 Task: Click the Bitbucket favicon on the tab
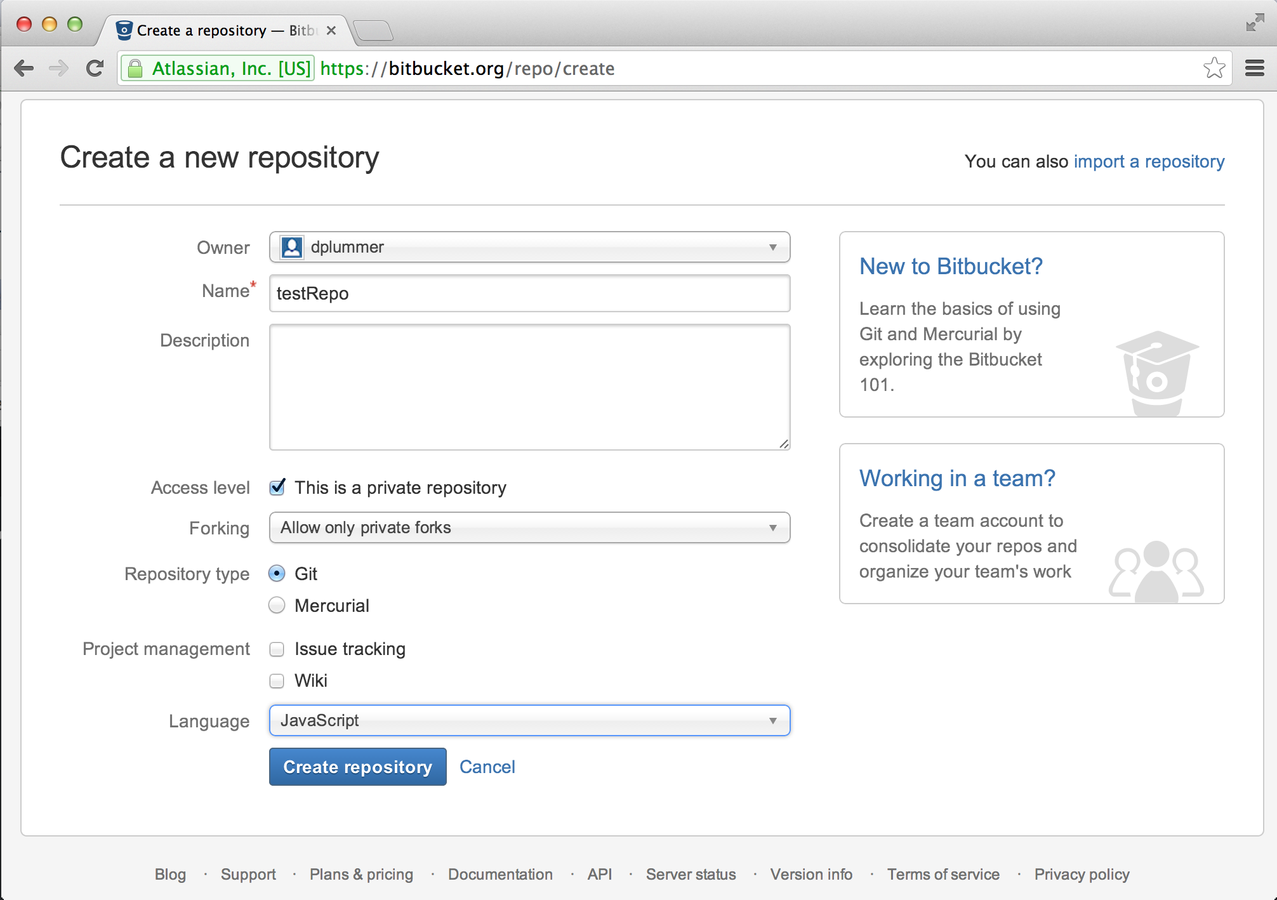[x=124, y=30]
